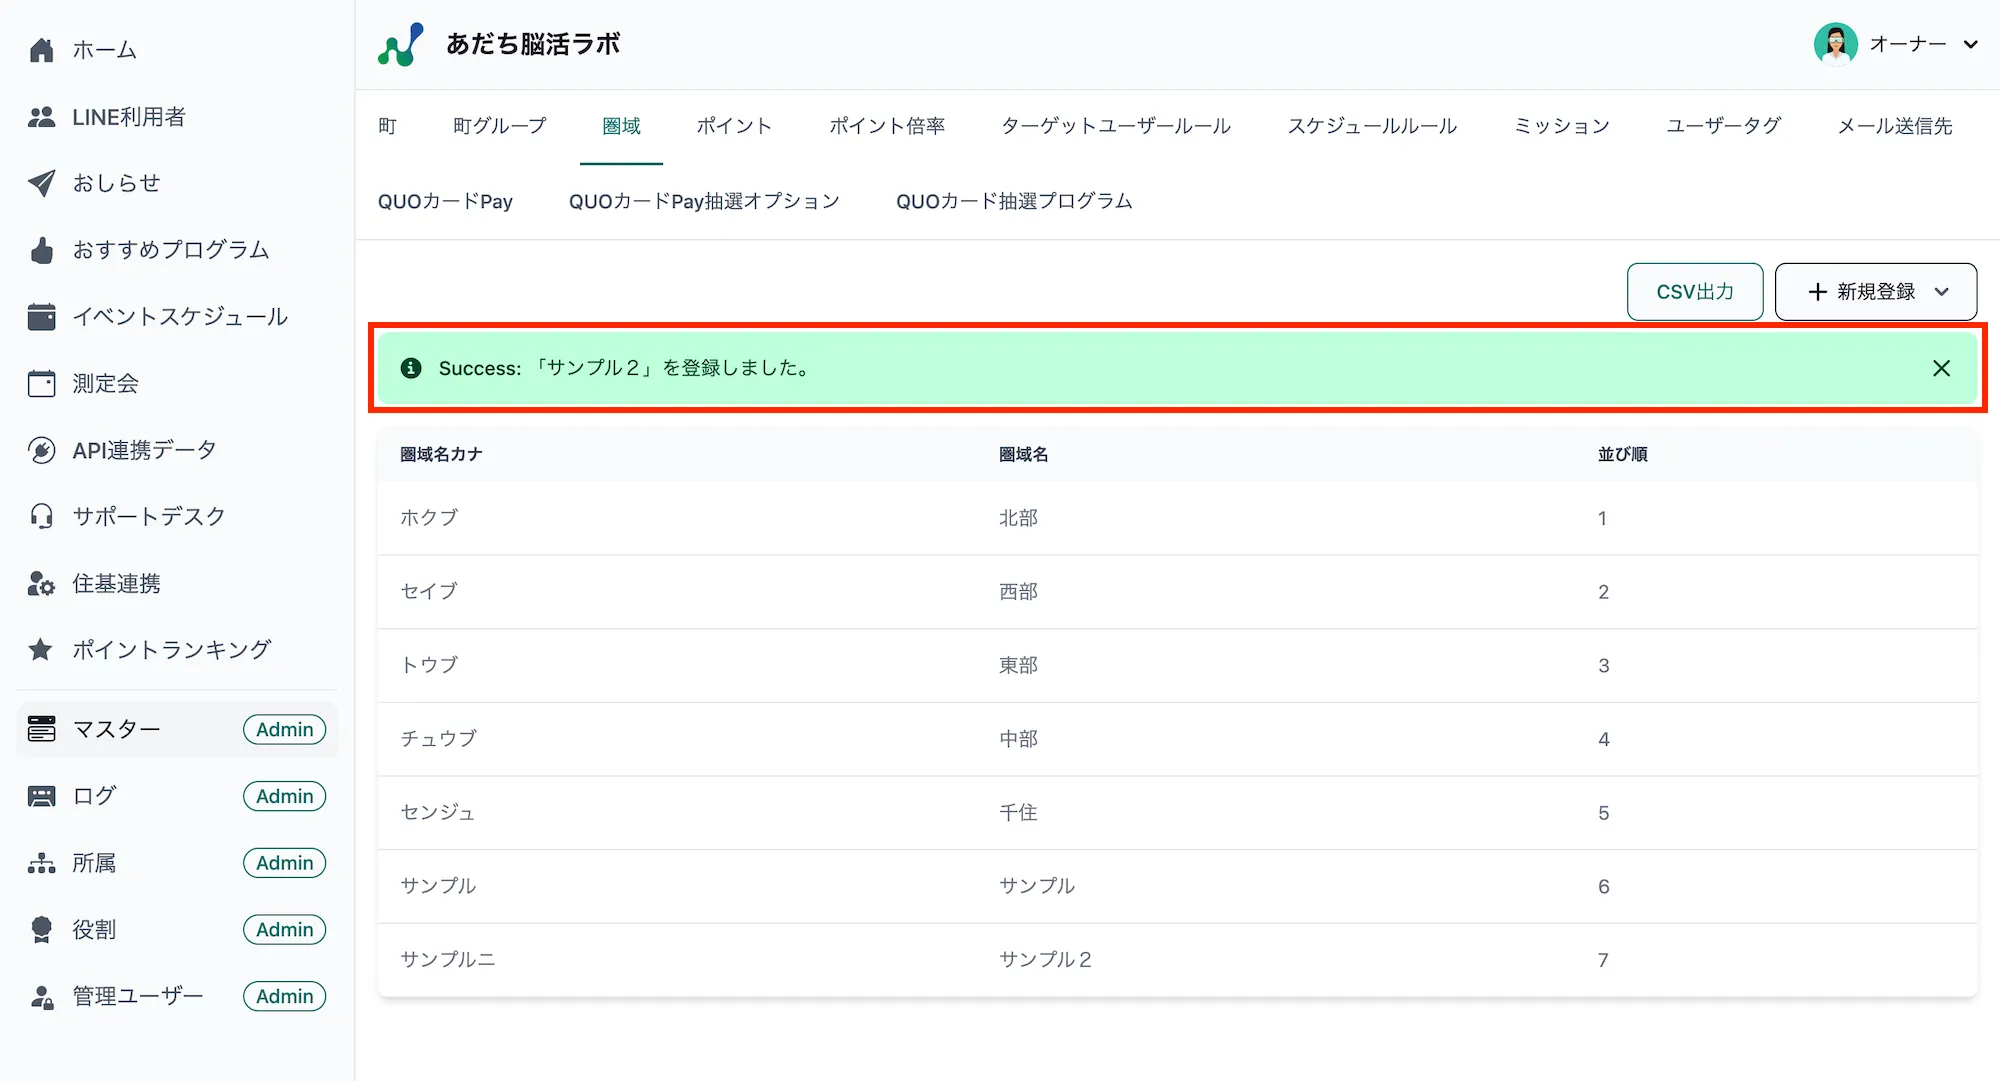
Task: Dismiss the サンプル2 success message
Action: click(1941, 368)
